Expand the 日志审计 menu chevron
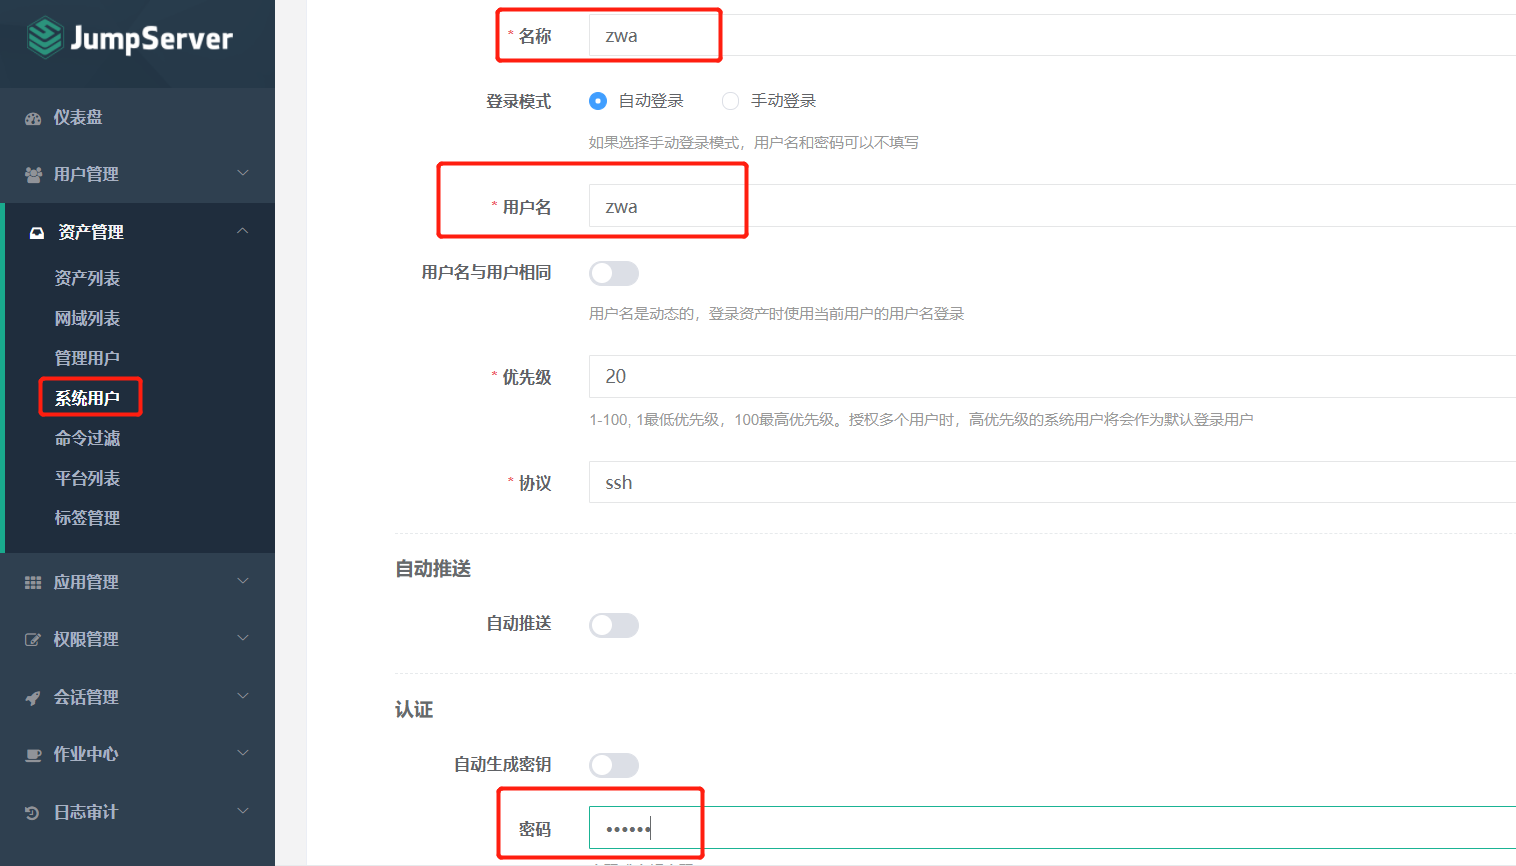This screenshot has height=866, width=1516. point(243,811)
